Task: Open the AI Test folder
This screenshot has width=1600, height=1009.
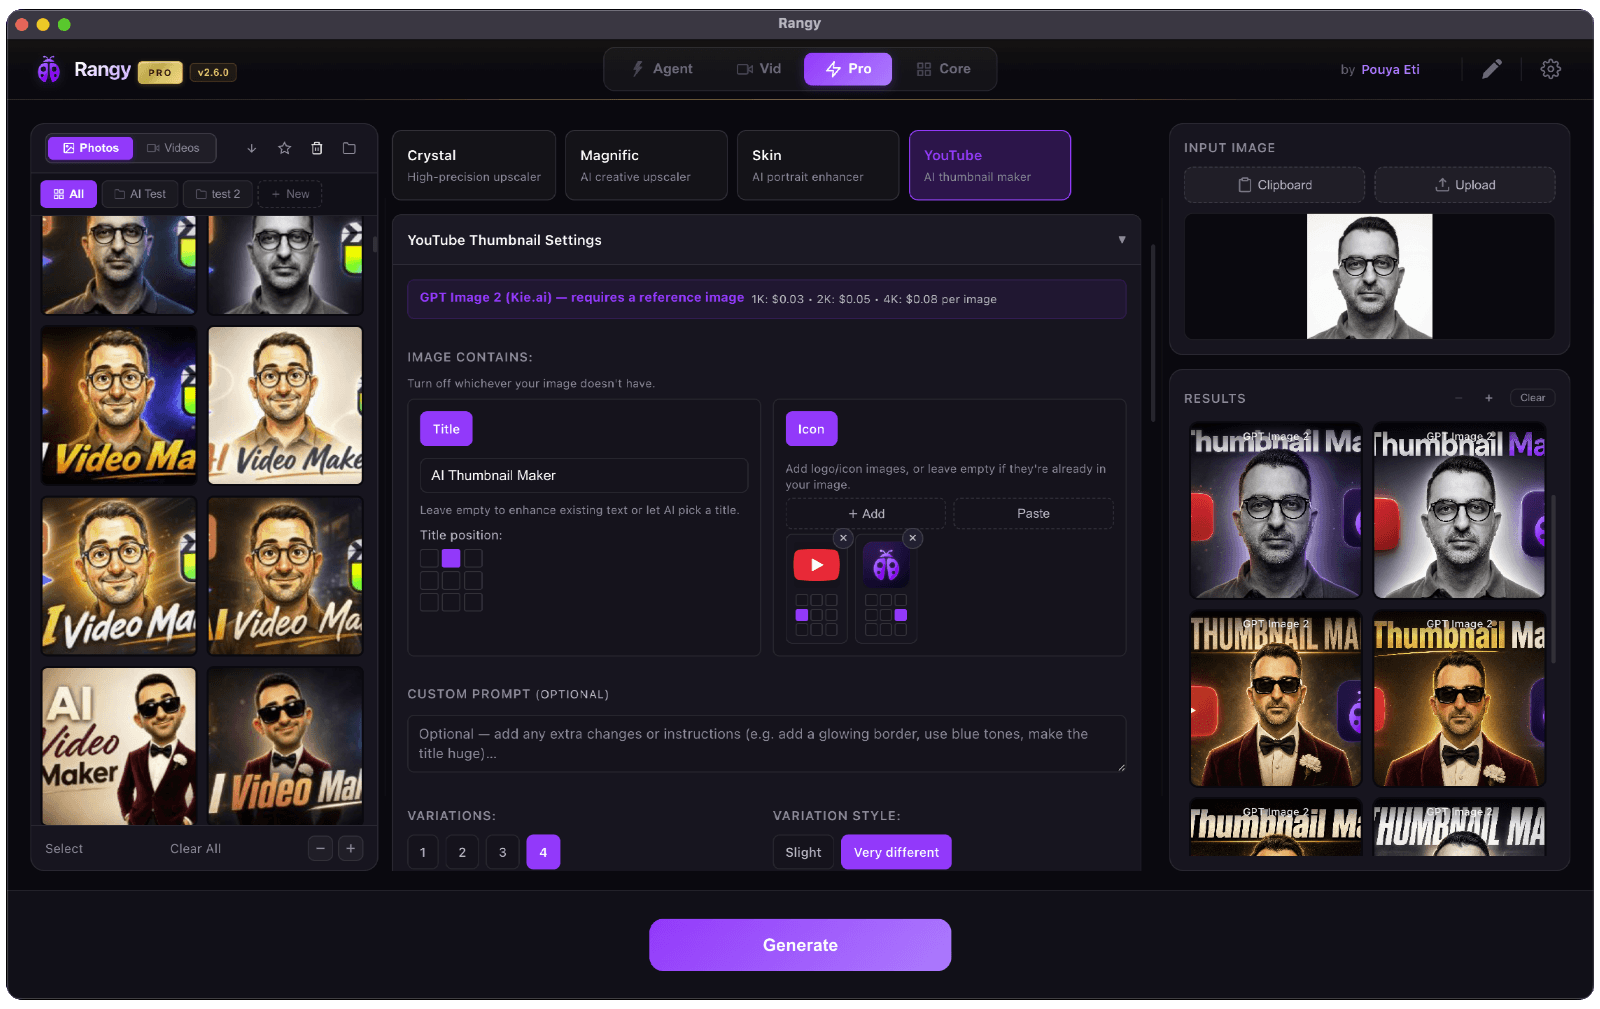Action: point(140,194)
